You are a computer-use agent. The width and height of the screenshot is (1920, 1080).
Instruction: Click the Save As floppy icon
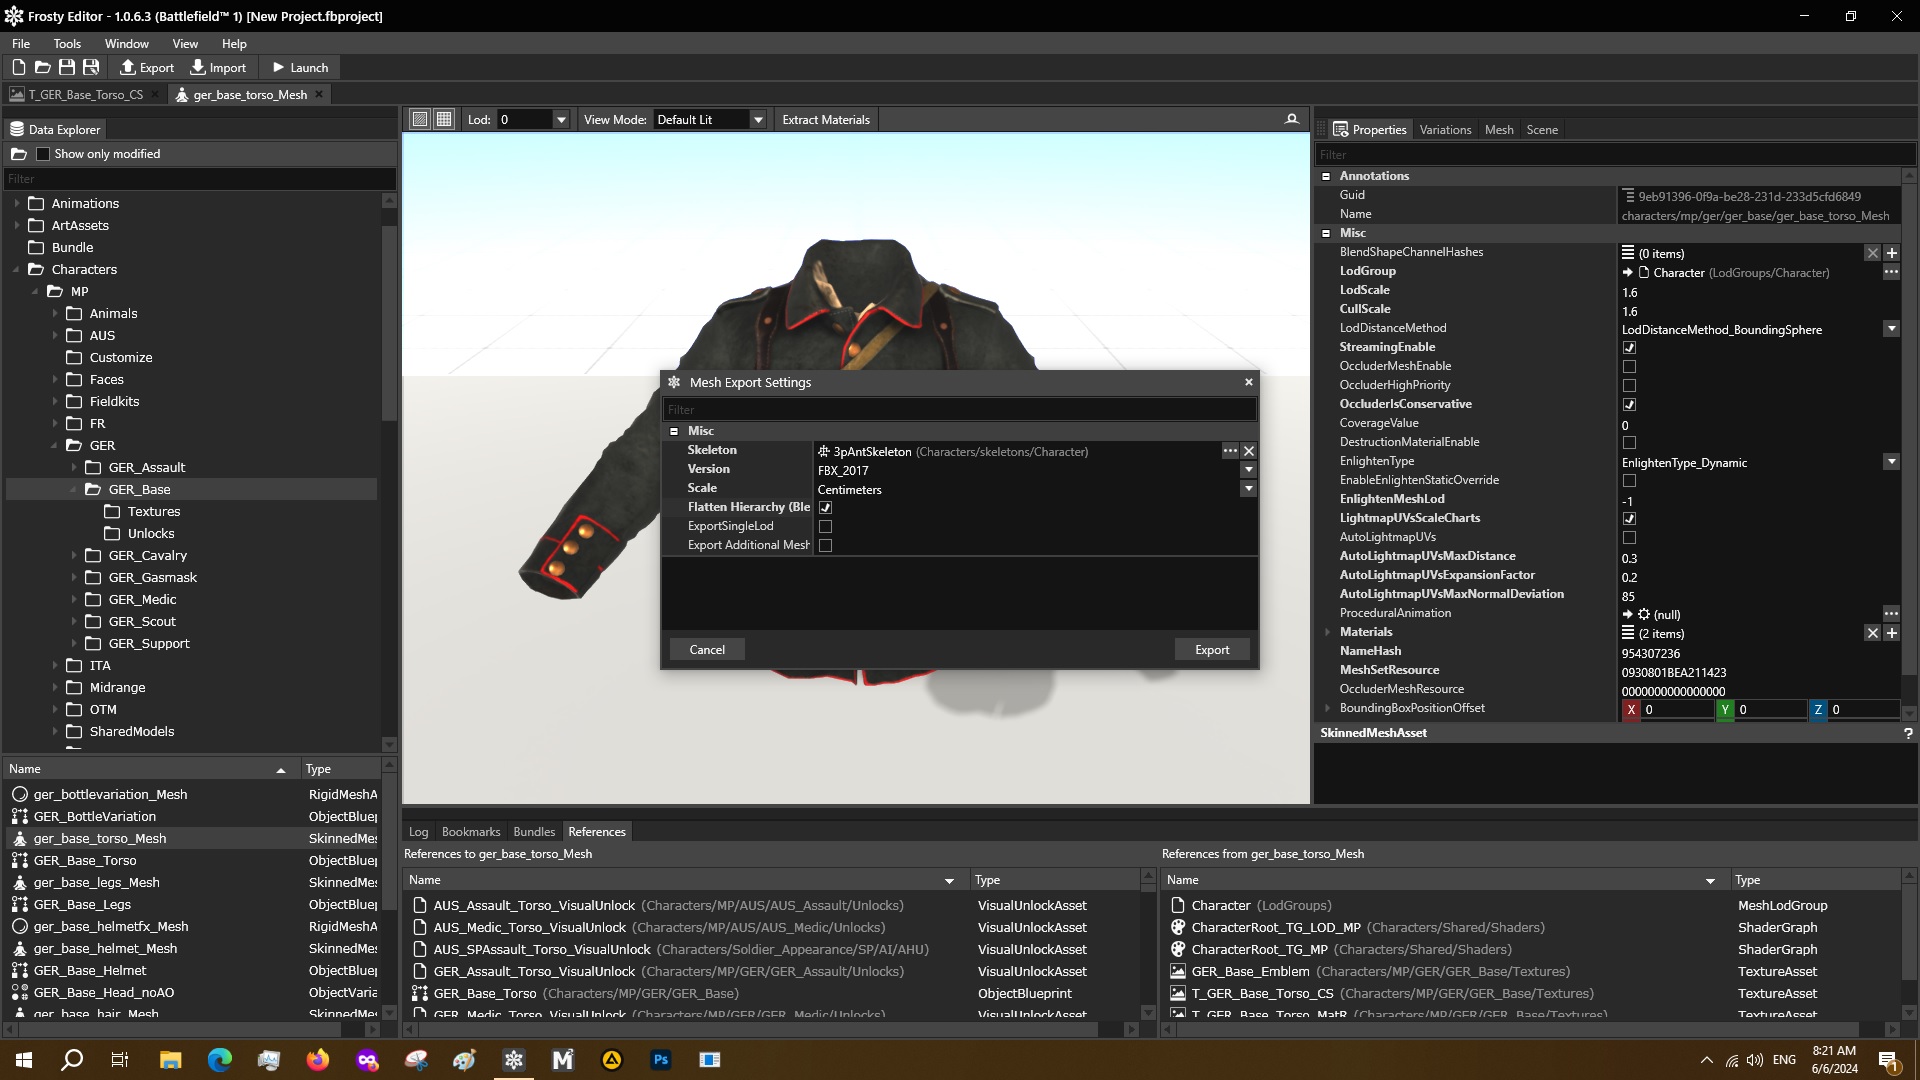(x=91, y=67)
